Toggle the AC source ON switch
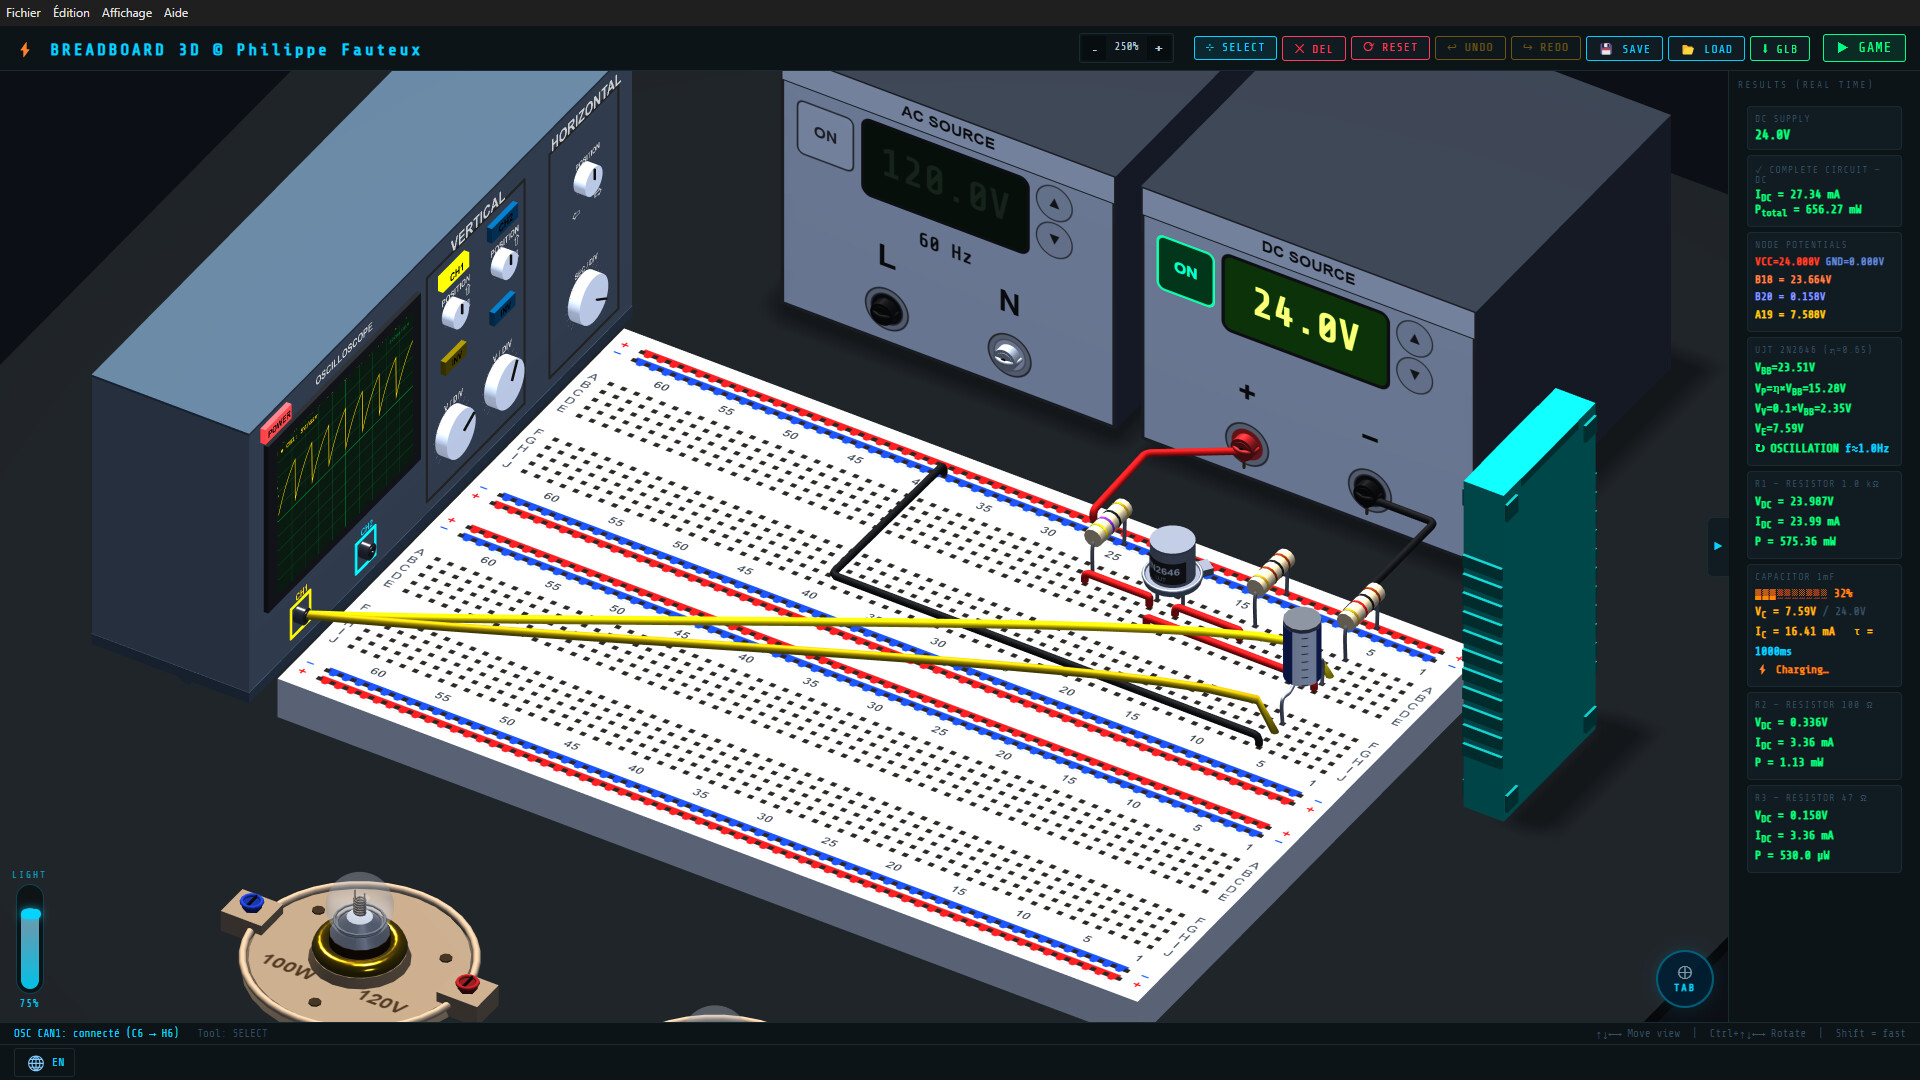The image size is (1920, 1080). 825,135
